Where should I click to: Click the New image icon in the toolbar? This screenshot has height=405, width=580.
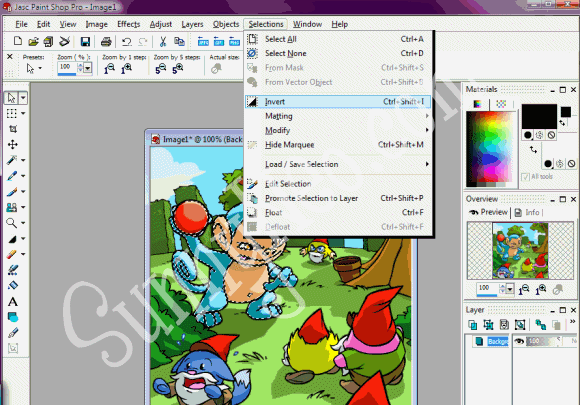17,41
